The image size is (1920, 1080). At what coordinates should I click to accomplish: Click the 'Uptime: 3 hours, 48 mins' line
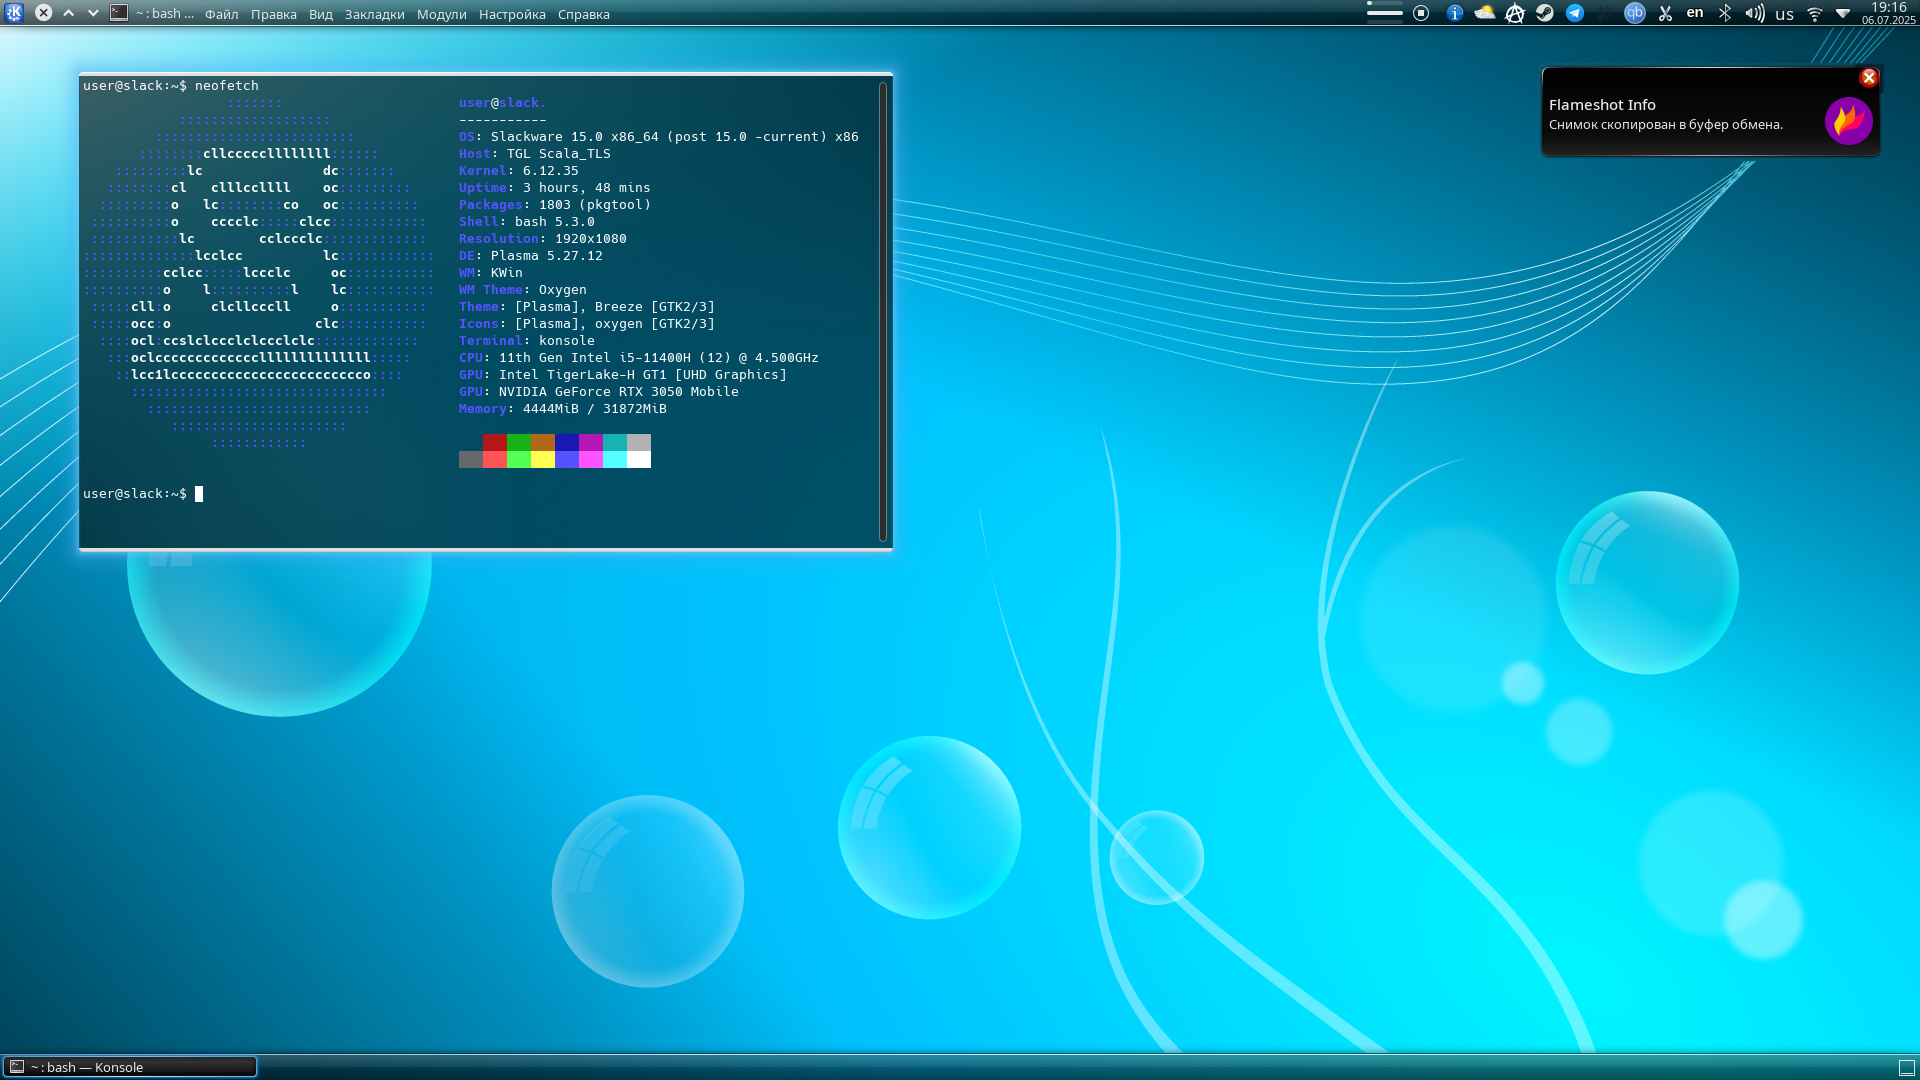(555, 188)
